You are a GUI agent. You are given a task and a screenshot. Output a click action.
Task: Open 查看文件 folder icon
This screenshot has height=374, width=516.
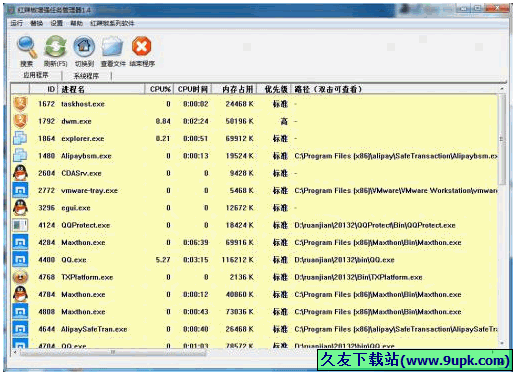113,47
